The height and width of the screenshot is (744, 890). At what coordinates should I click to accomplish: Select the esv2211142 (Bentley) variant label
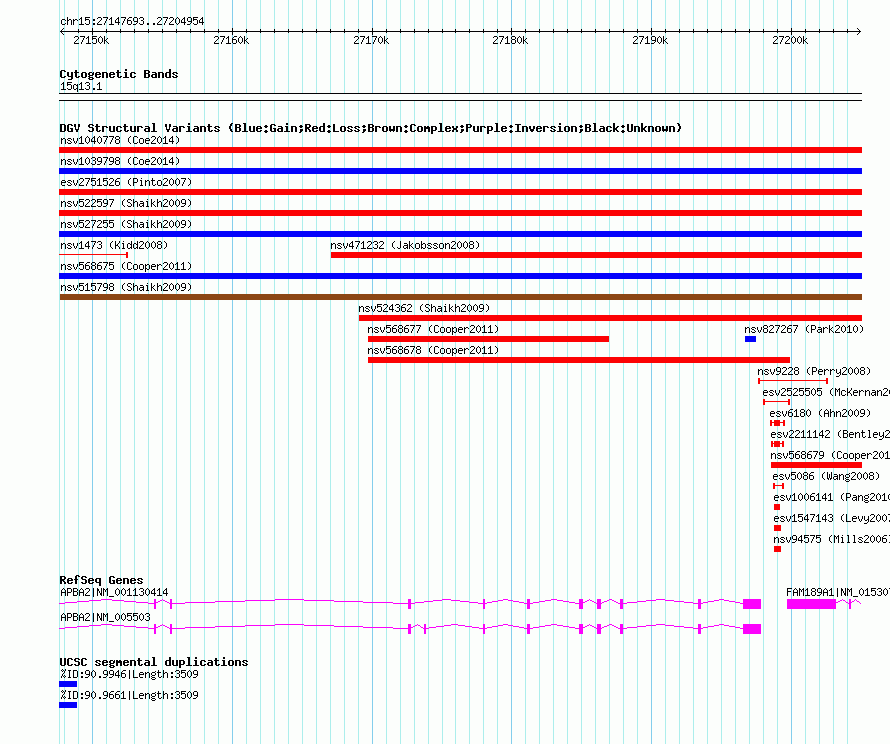pyautogui.click(x=830, y=434)
